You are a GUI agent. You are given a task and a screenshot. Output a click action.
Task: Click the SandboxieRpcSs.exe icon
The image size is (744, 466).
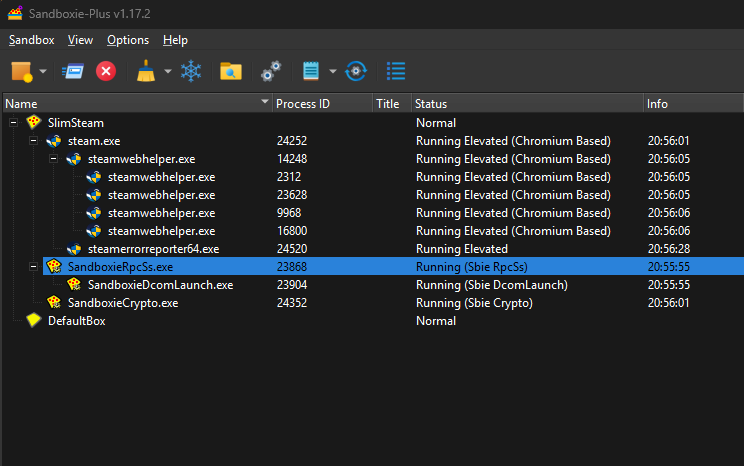point(54,267)
